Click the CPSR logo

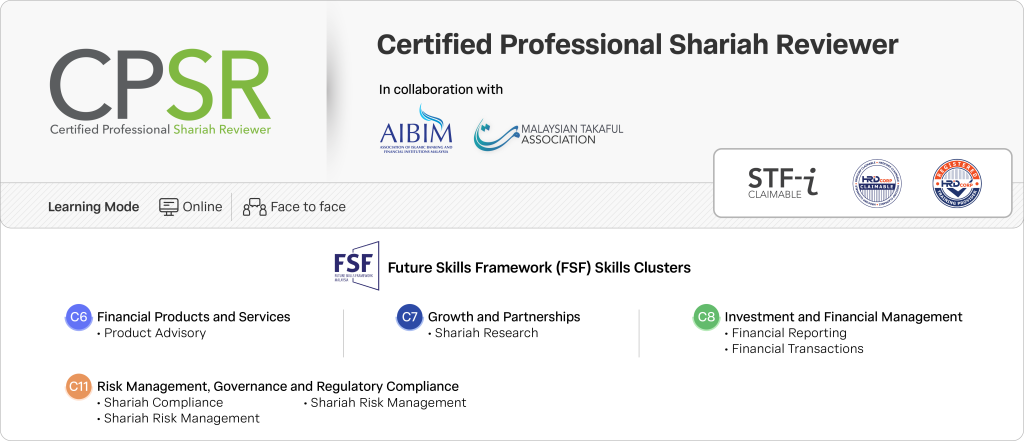pos(160,90)
